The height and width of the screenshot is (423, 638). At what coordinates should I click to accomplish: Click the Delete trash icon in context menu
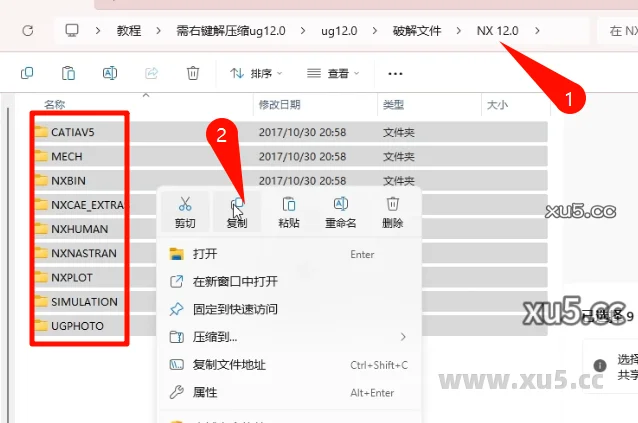point(392,204)
